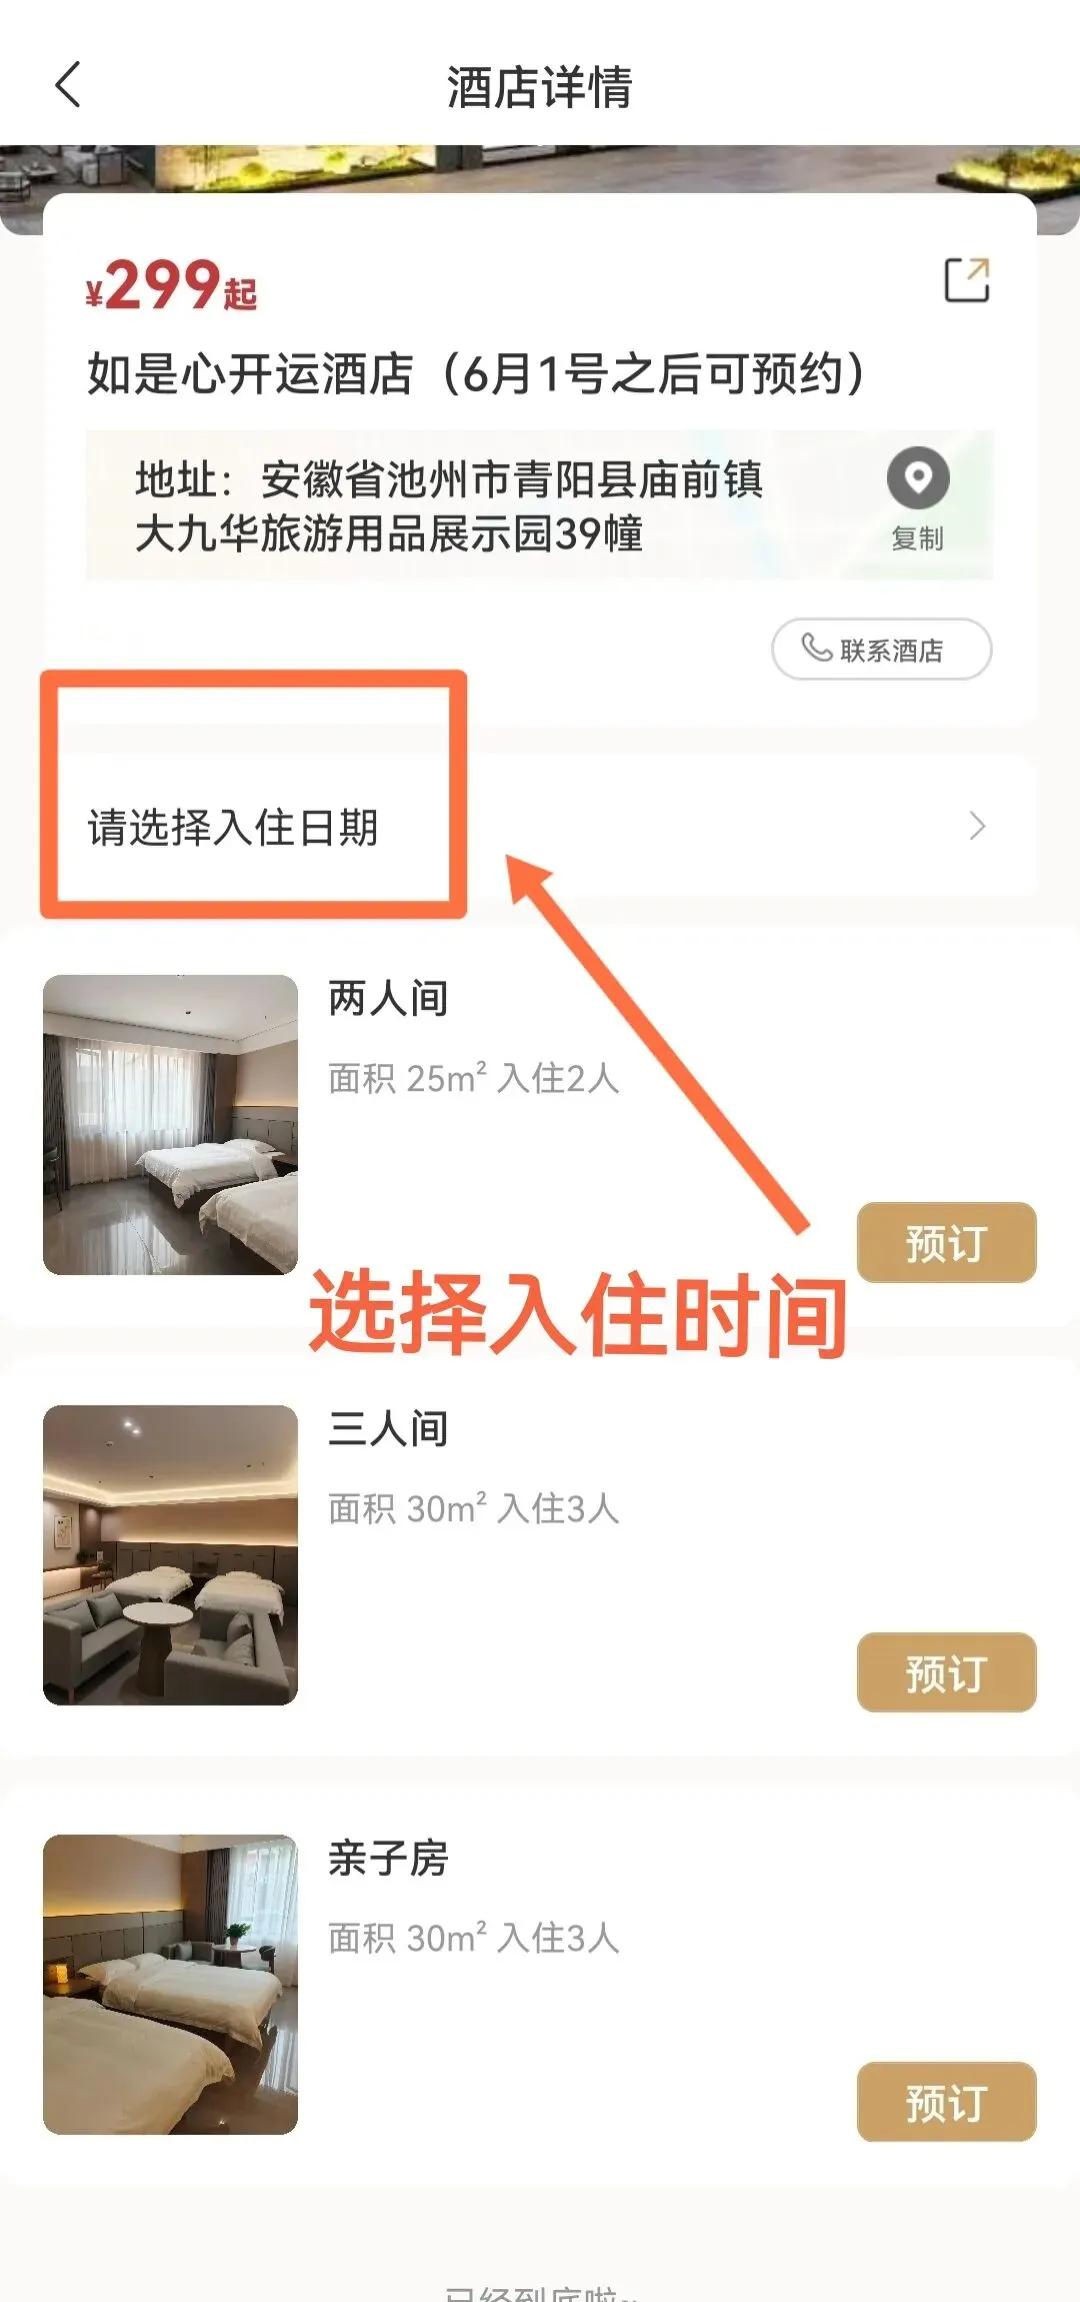Tap the ¥299起 price label

(x=171, y=286)
